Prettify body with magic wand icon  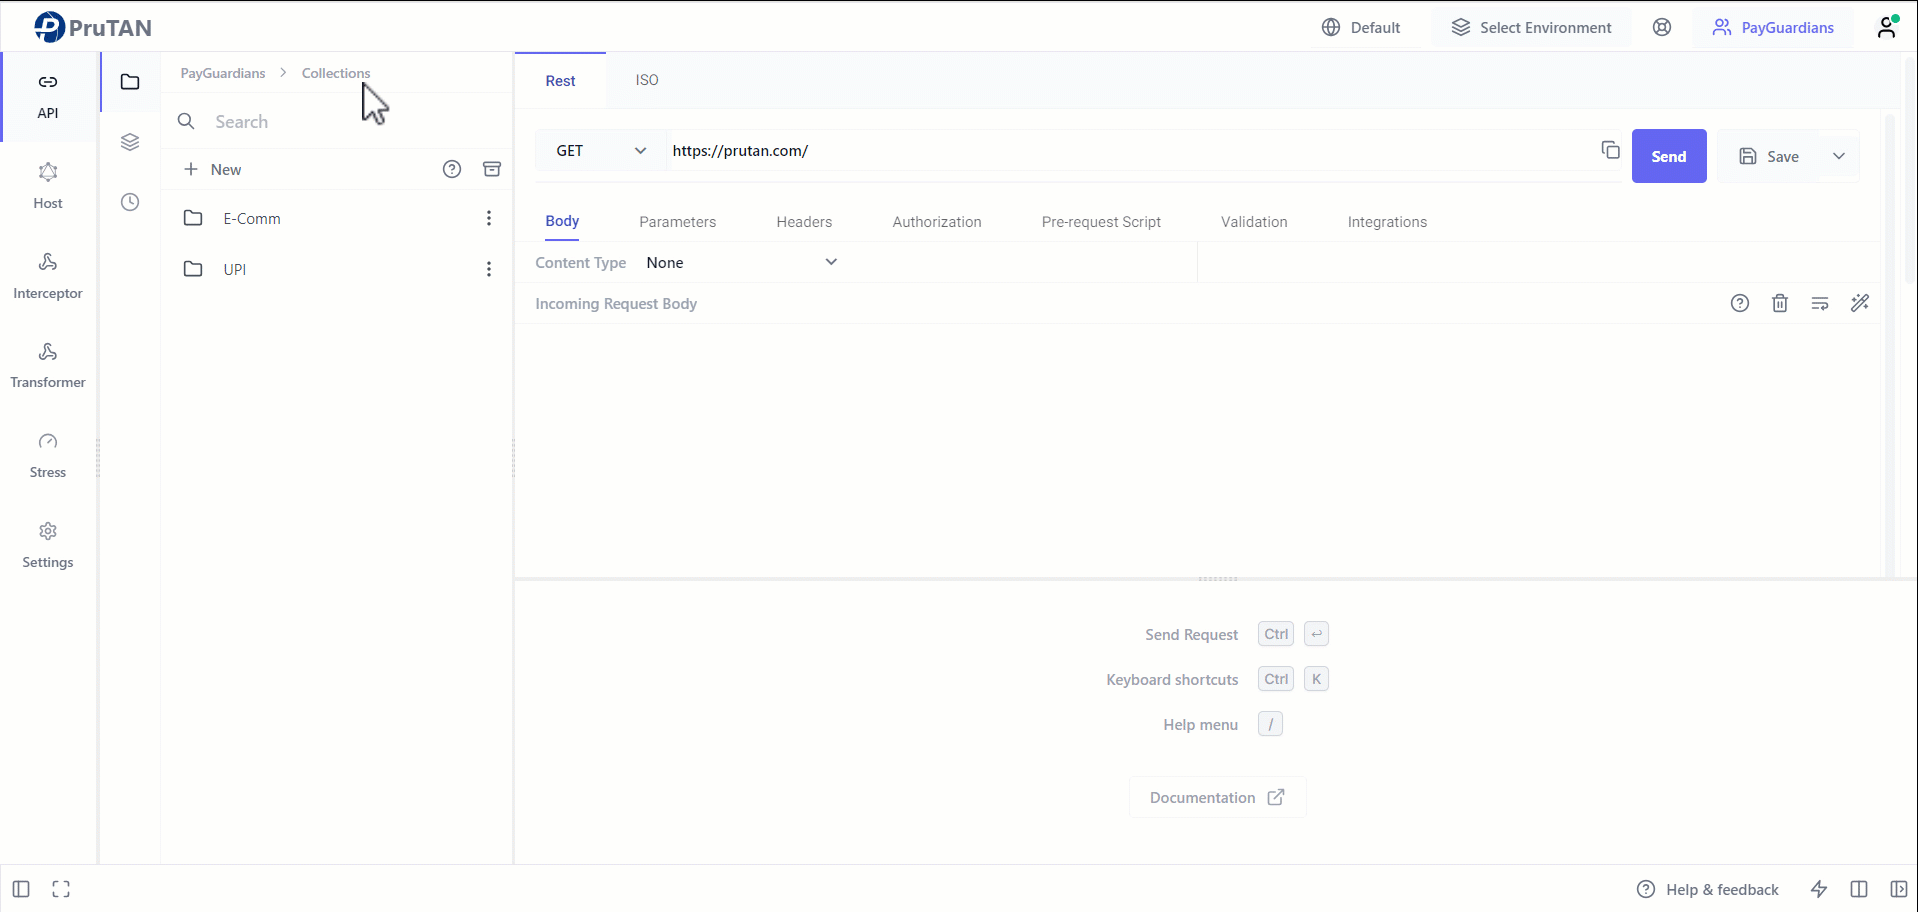tap(1860, 303)
